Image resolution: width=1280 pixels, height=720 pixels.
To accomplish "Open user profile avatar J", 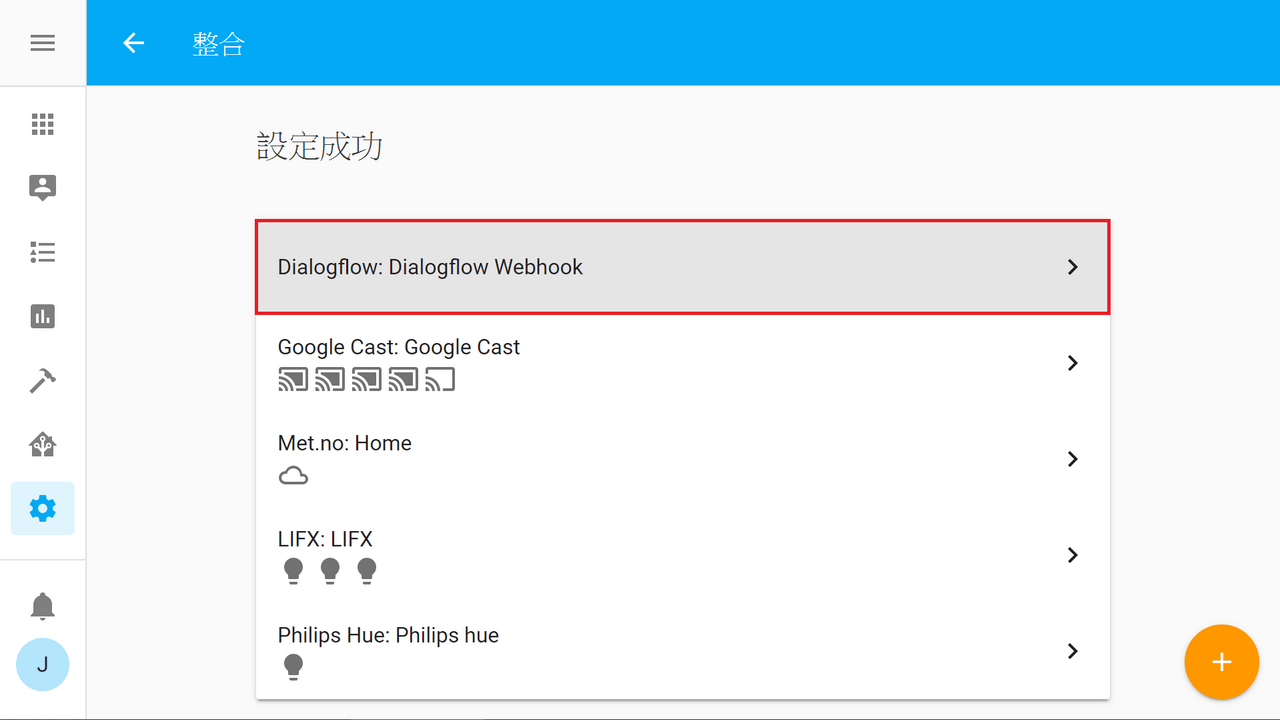I will click(x=42, y=664).
